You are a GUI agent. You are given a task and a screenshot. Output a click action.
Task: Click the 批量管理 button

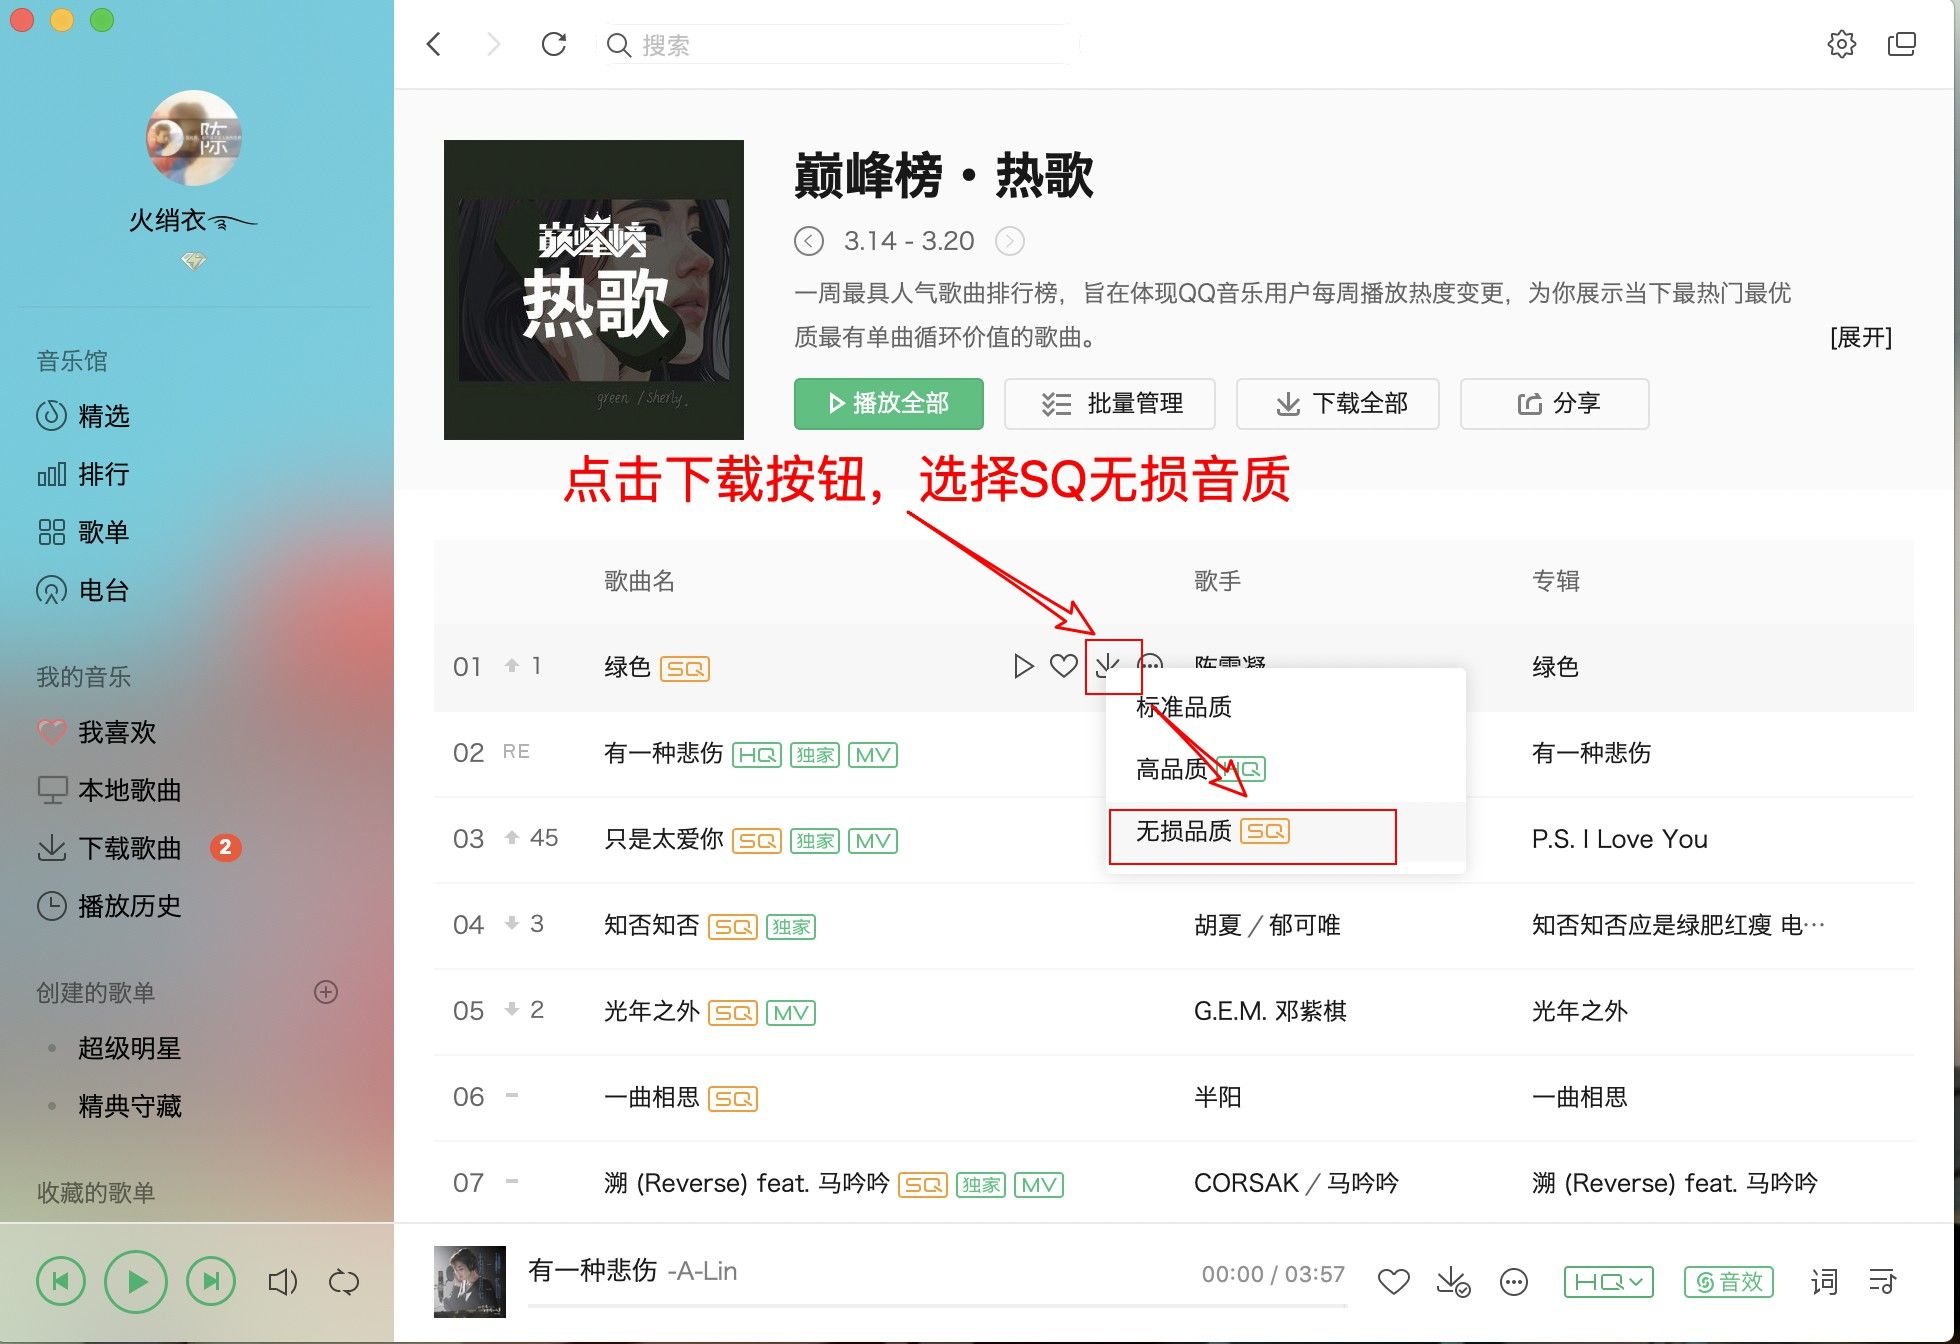[x=1110, y=403]
